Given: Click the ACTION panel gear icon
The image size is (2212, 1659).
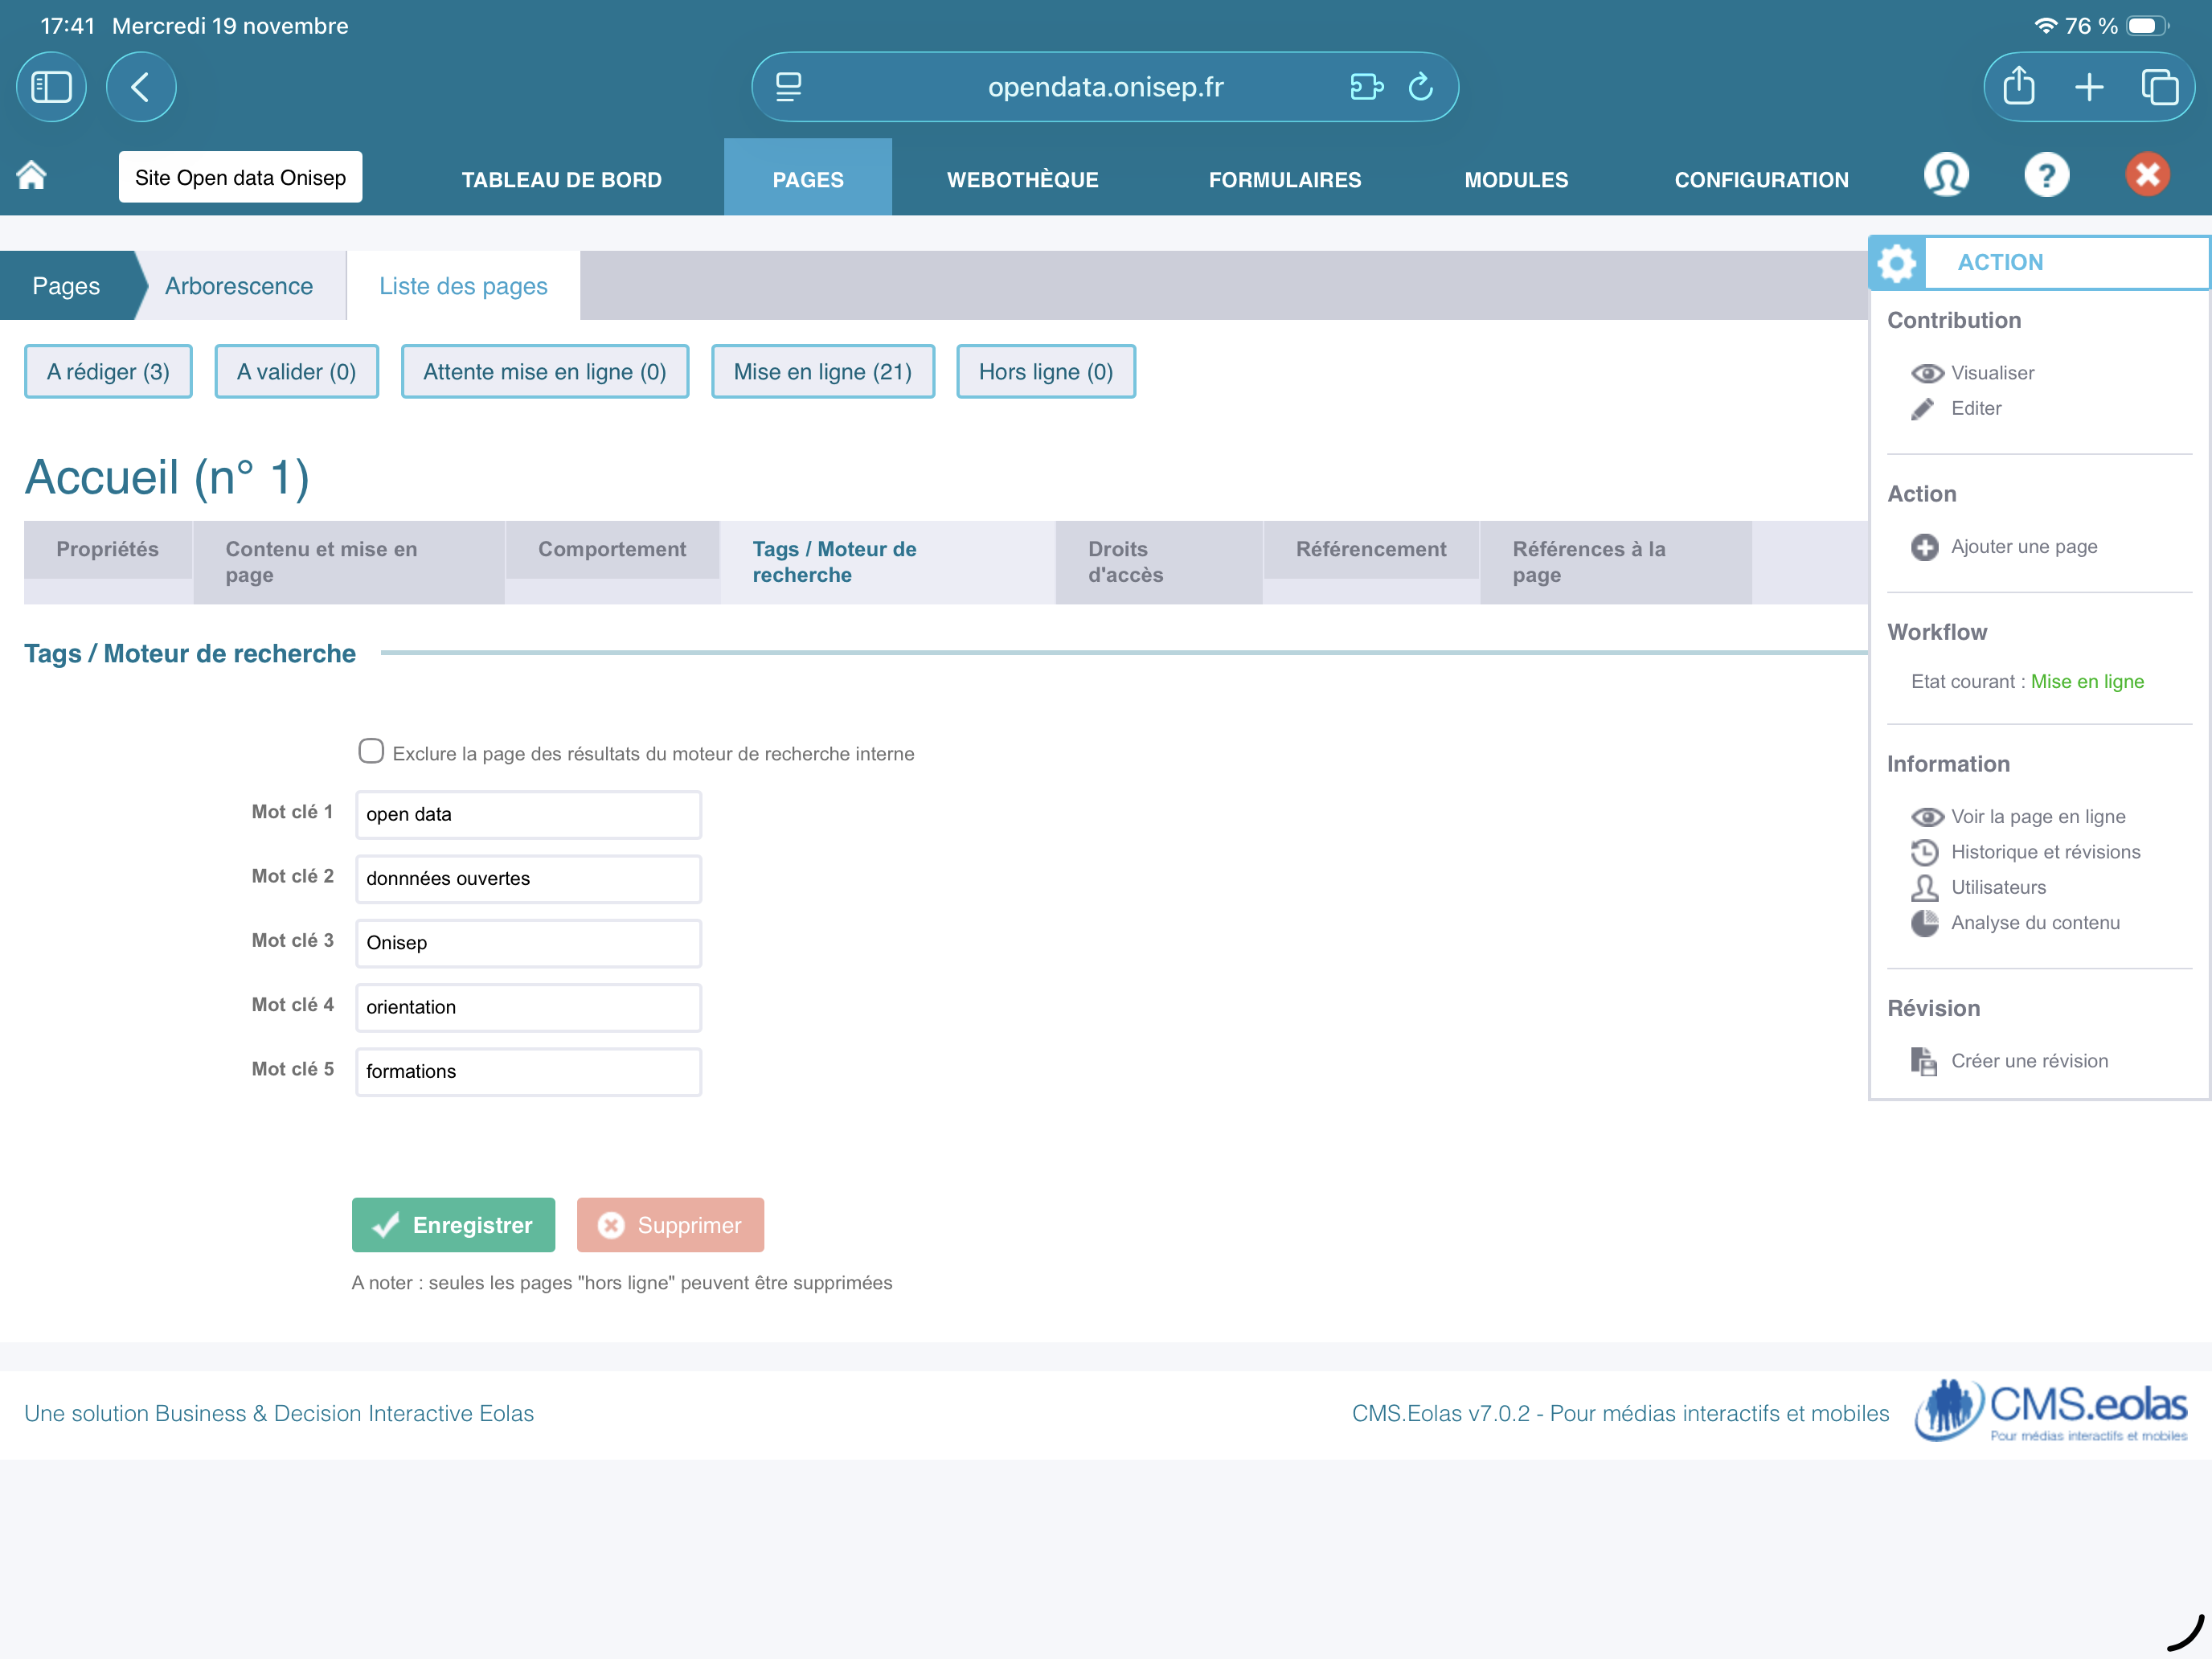Looking at the screenshot, I should point(1897,263).
